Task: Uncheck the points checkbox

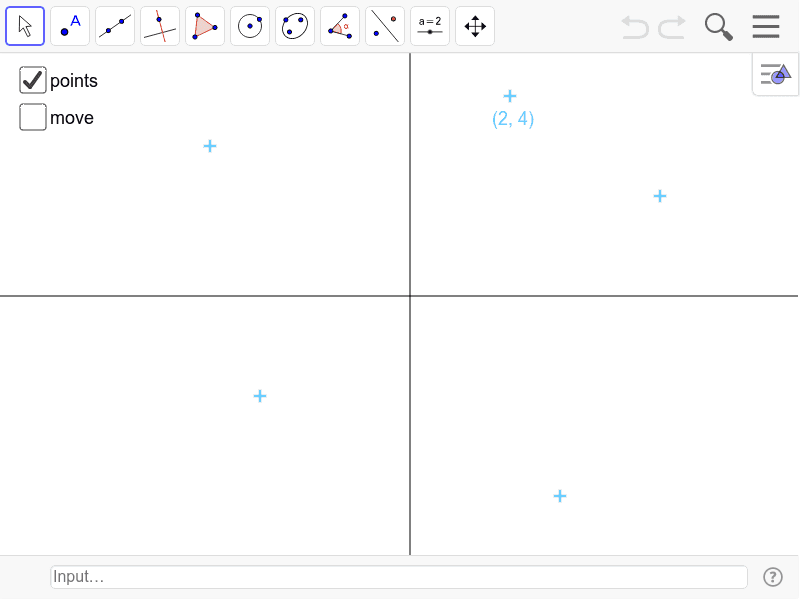Action: [33, 80]
